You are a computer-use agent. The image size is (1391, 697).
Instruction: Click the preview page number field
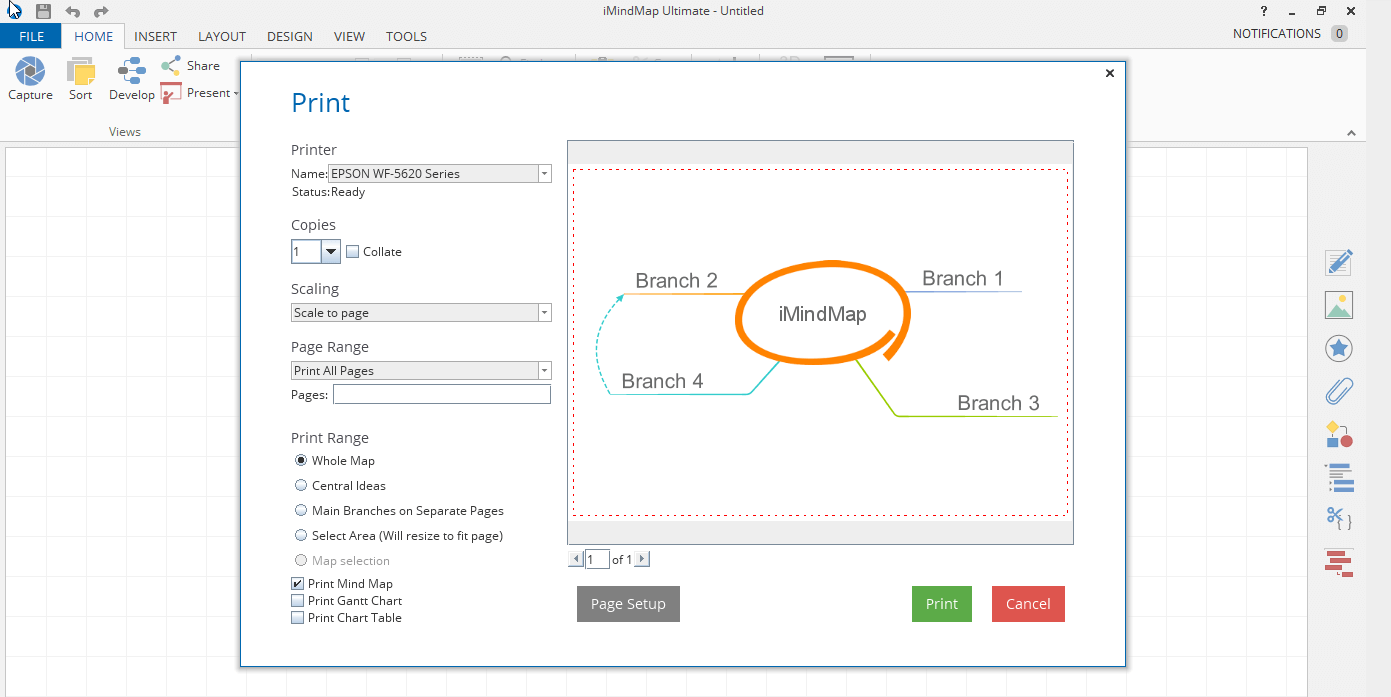click(597, 560)
